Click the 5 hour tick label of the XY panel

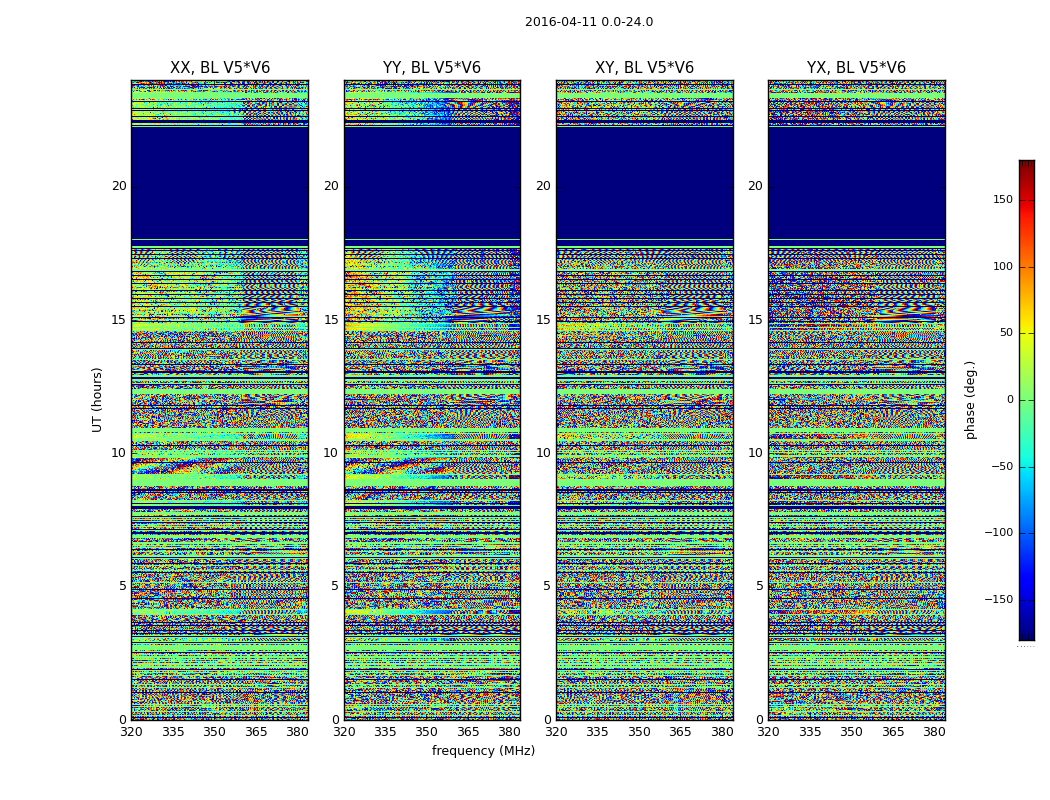(x=546, y=586)
